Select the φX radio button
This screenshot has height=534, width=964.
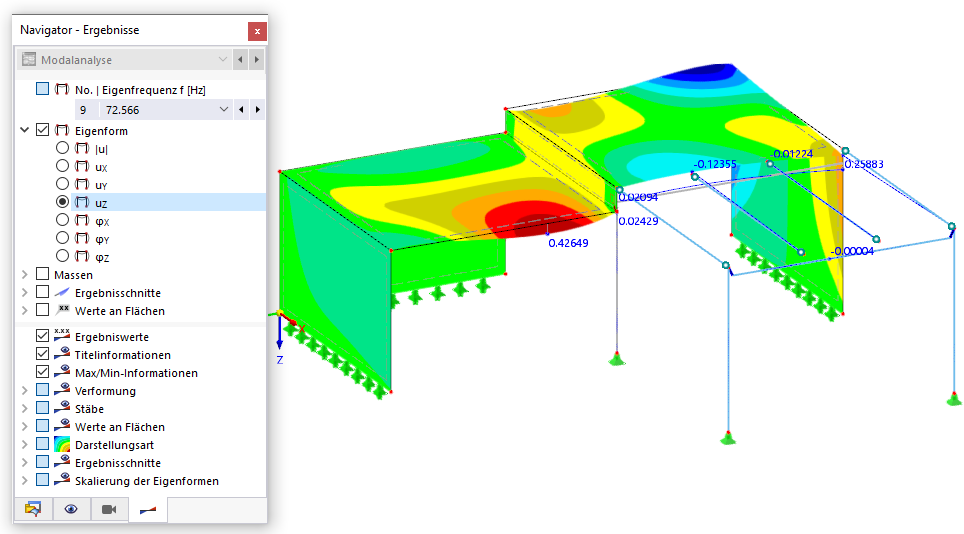pos(62,219)
